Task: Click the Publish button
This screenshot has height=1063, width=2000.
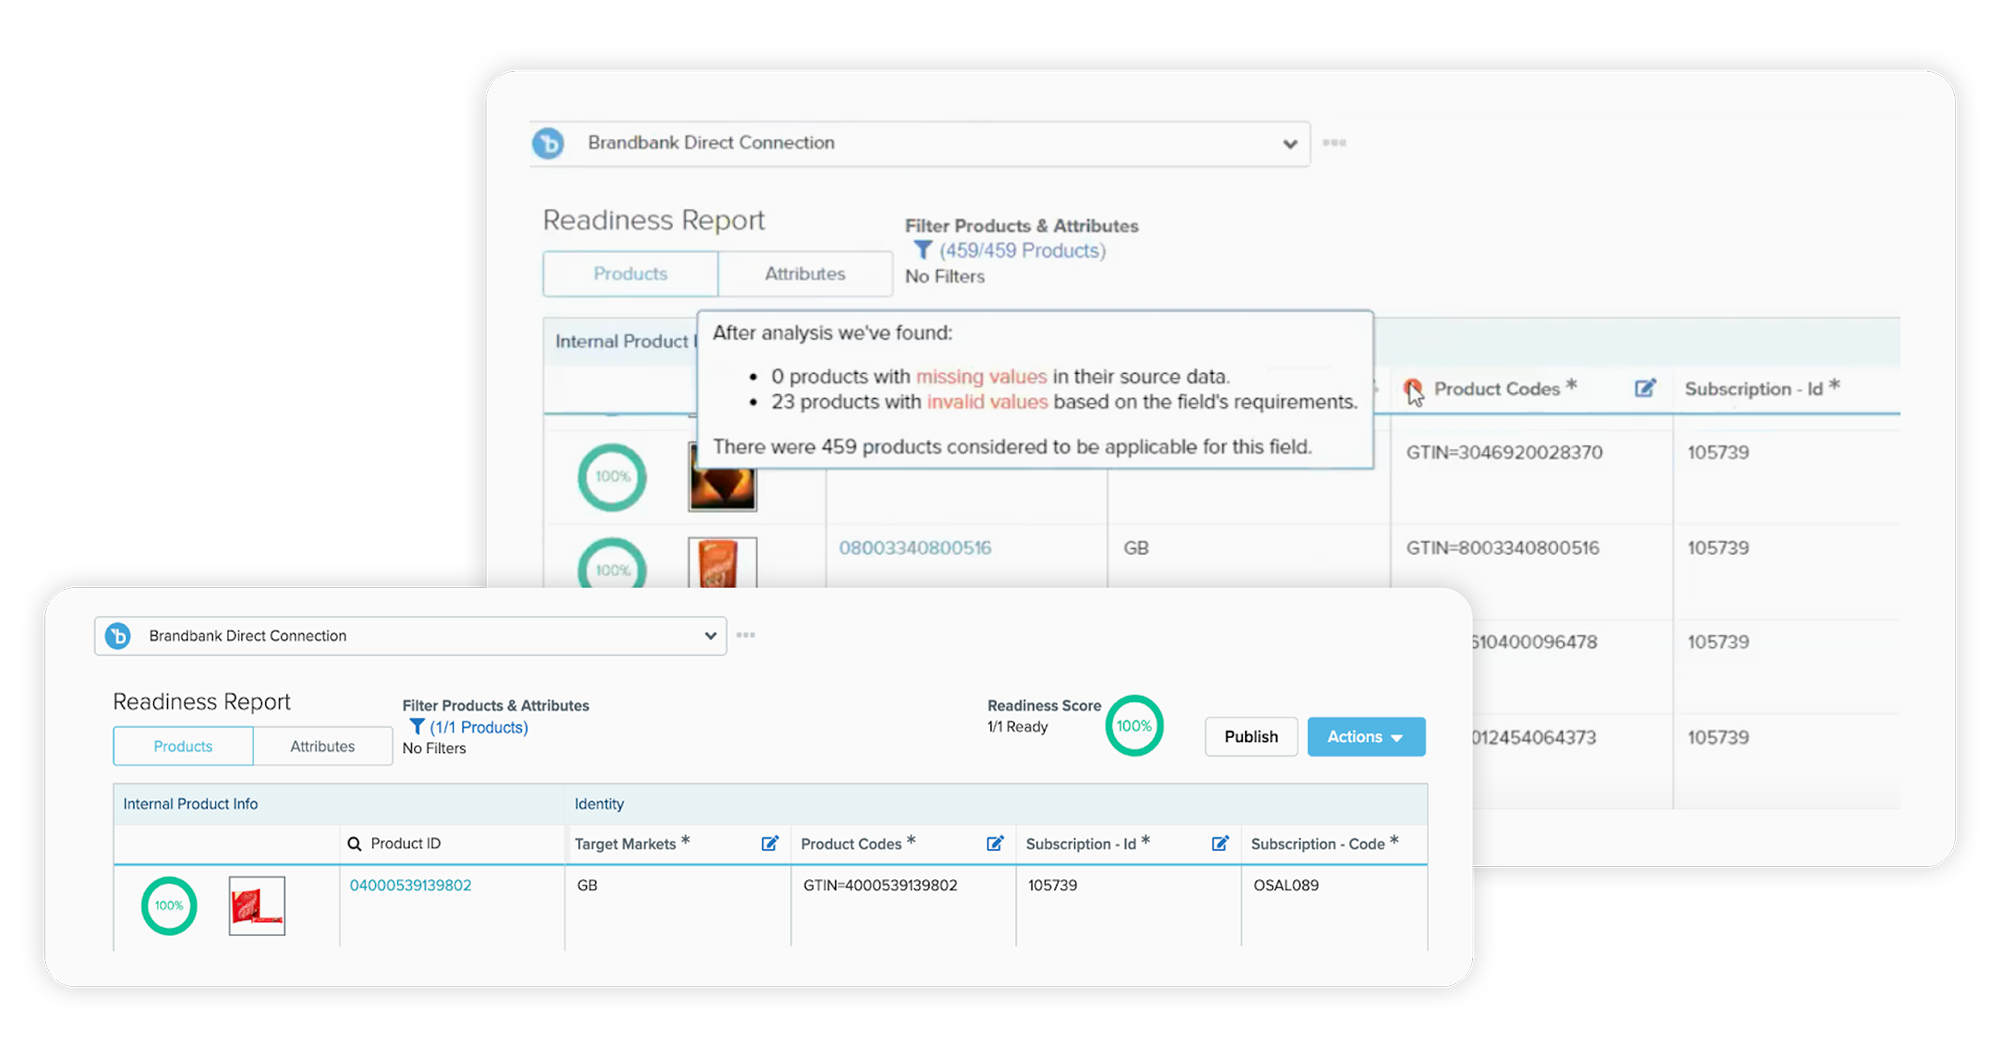Action: point(1251,737)
